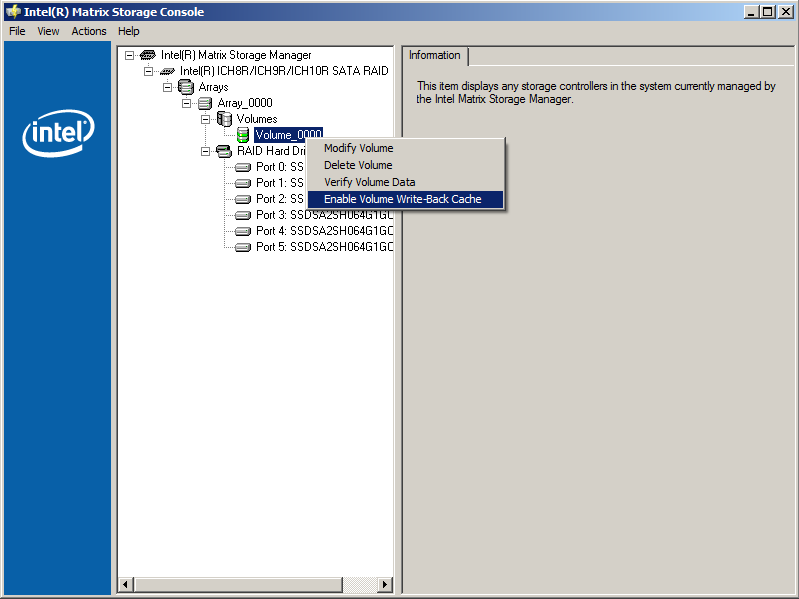Select the Volume_0000 tree item

(288, 134)
